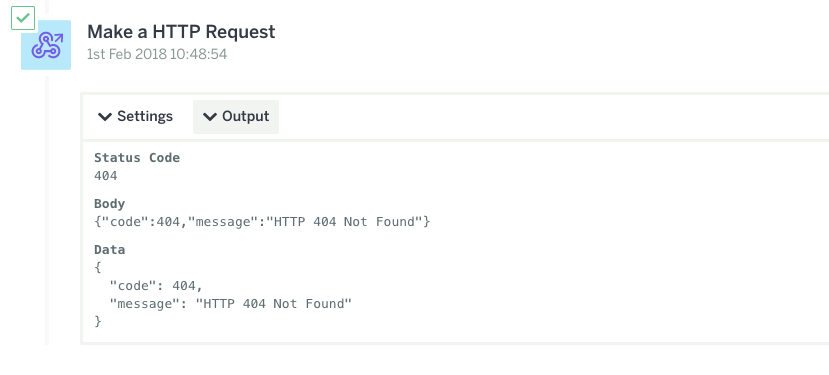Click the Make a HTTP Request title
The height and width of the screenshot is (375, 829).
tap(181, 32)
